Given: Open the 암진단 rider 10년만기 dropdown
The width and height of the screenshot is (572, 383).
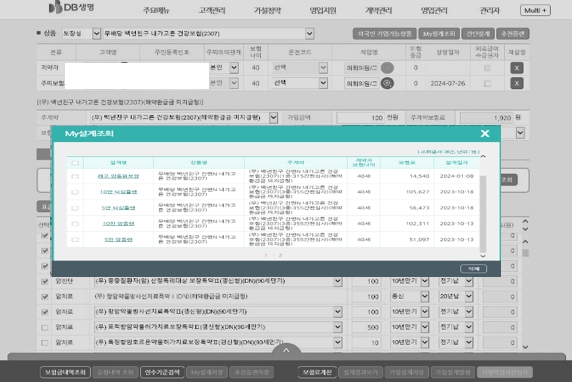Looking at the screenshot, I should (x=425, y=281).
